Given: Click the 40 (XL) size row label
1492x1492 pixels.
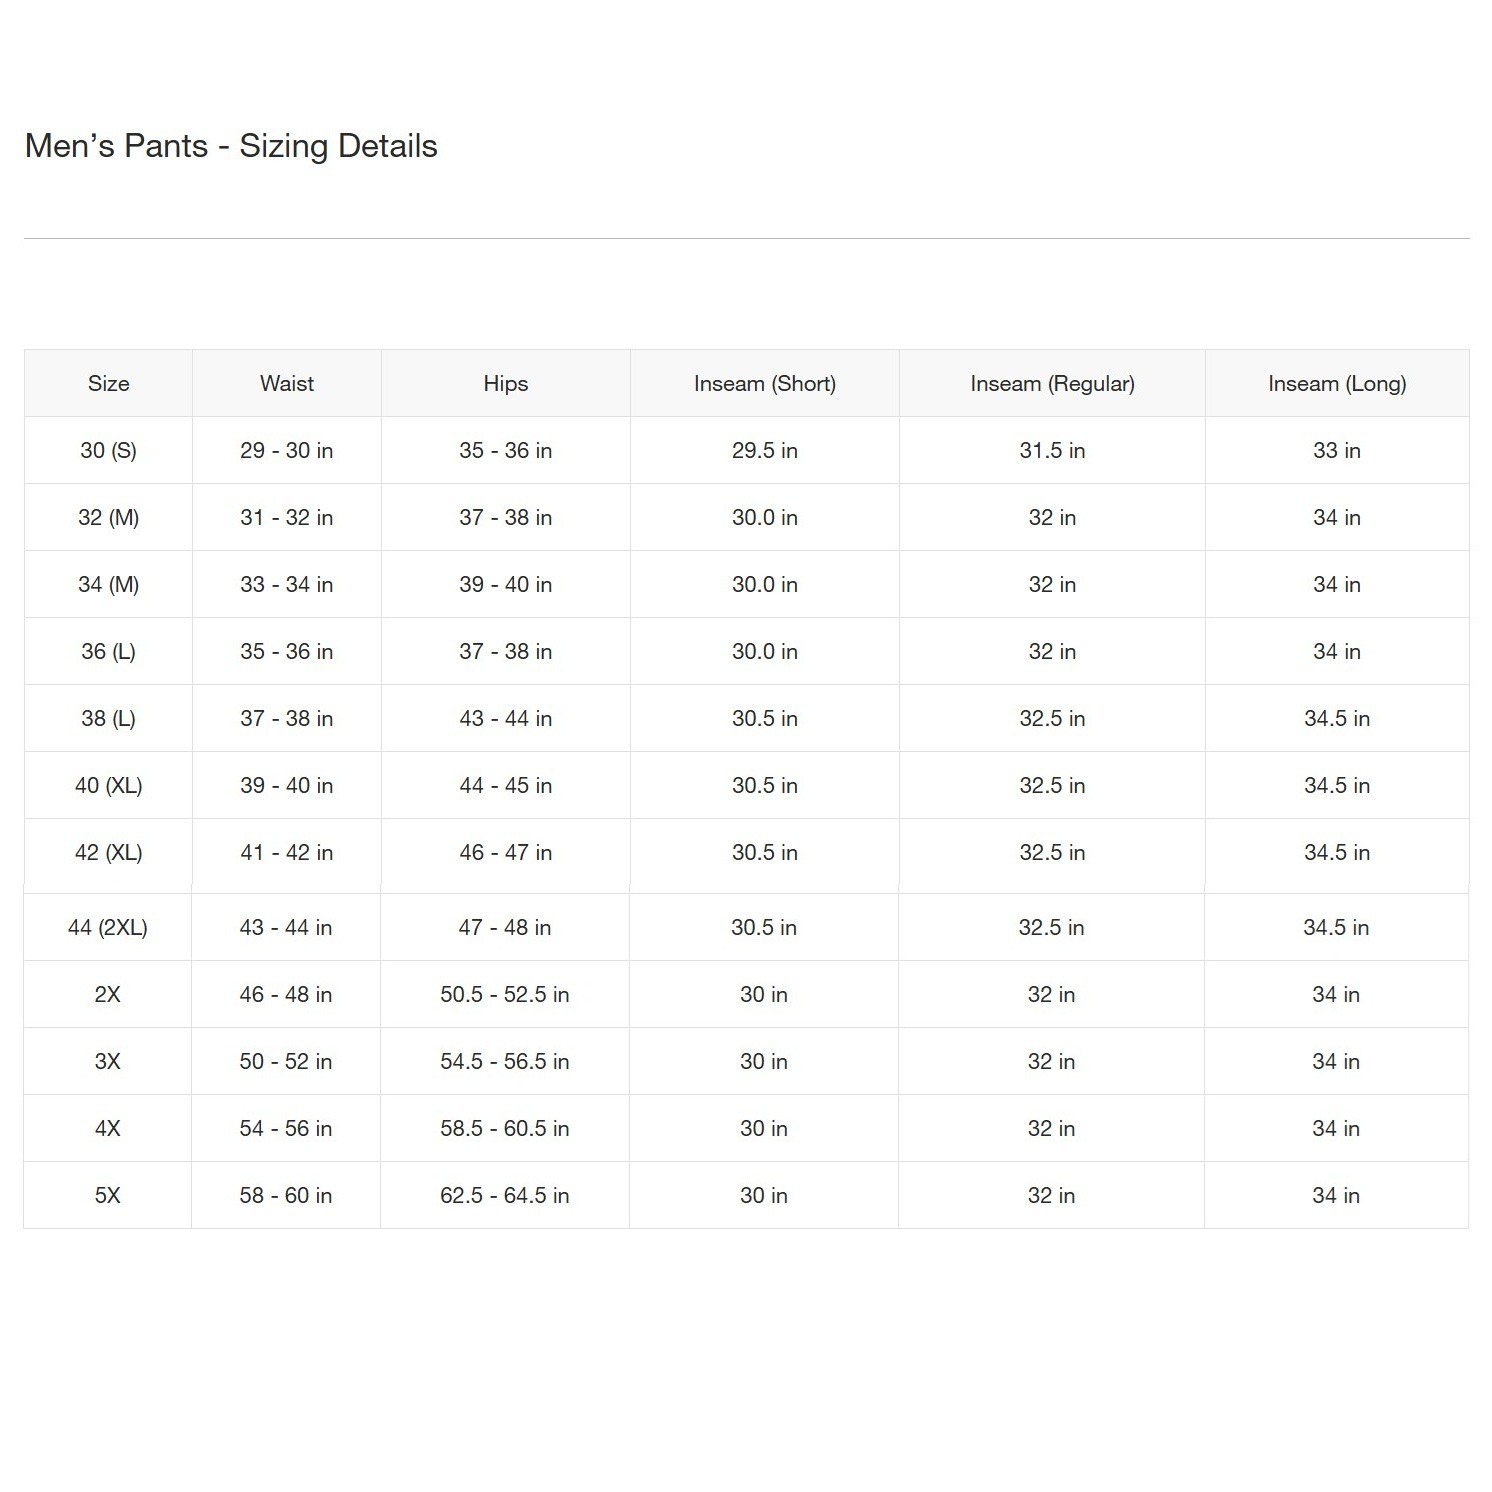Looking at the screenshot, I should (108, 785).
